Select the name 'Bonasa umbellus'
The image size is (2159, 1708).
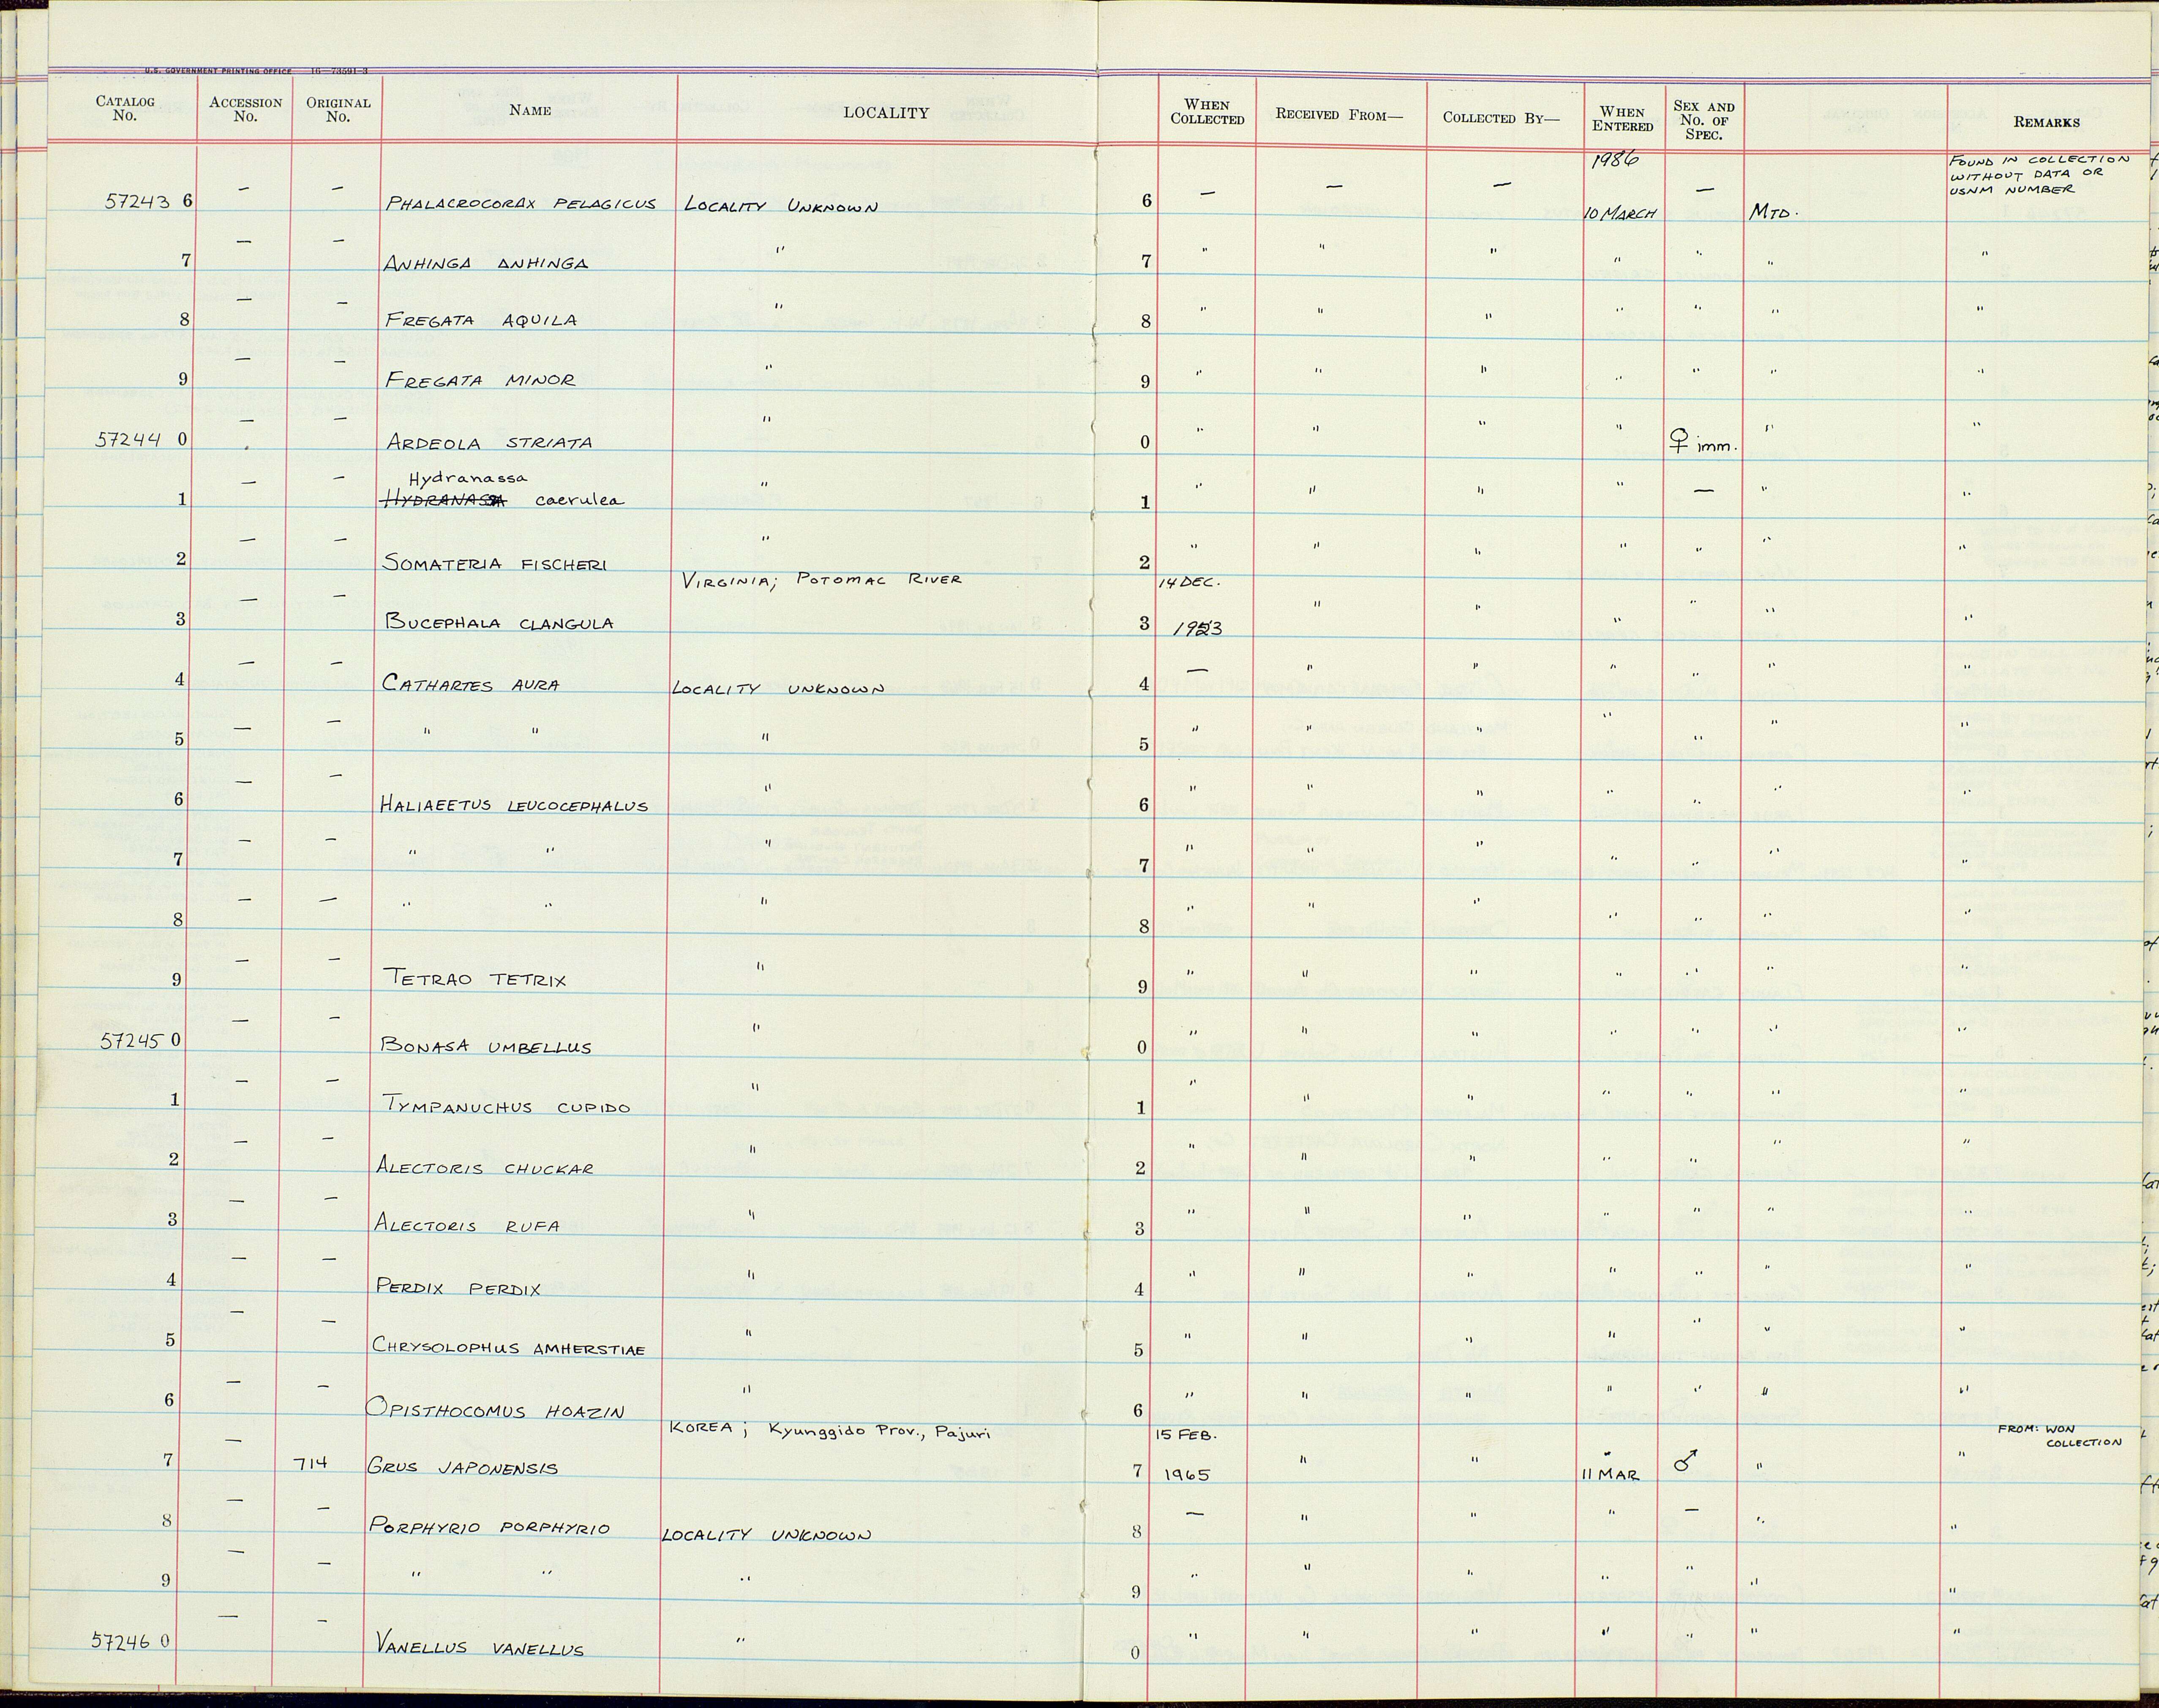point(485,1046)
